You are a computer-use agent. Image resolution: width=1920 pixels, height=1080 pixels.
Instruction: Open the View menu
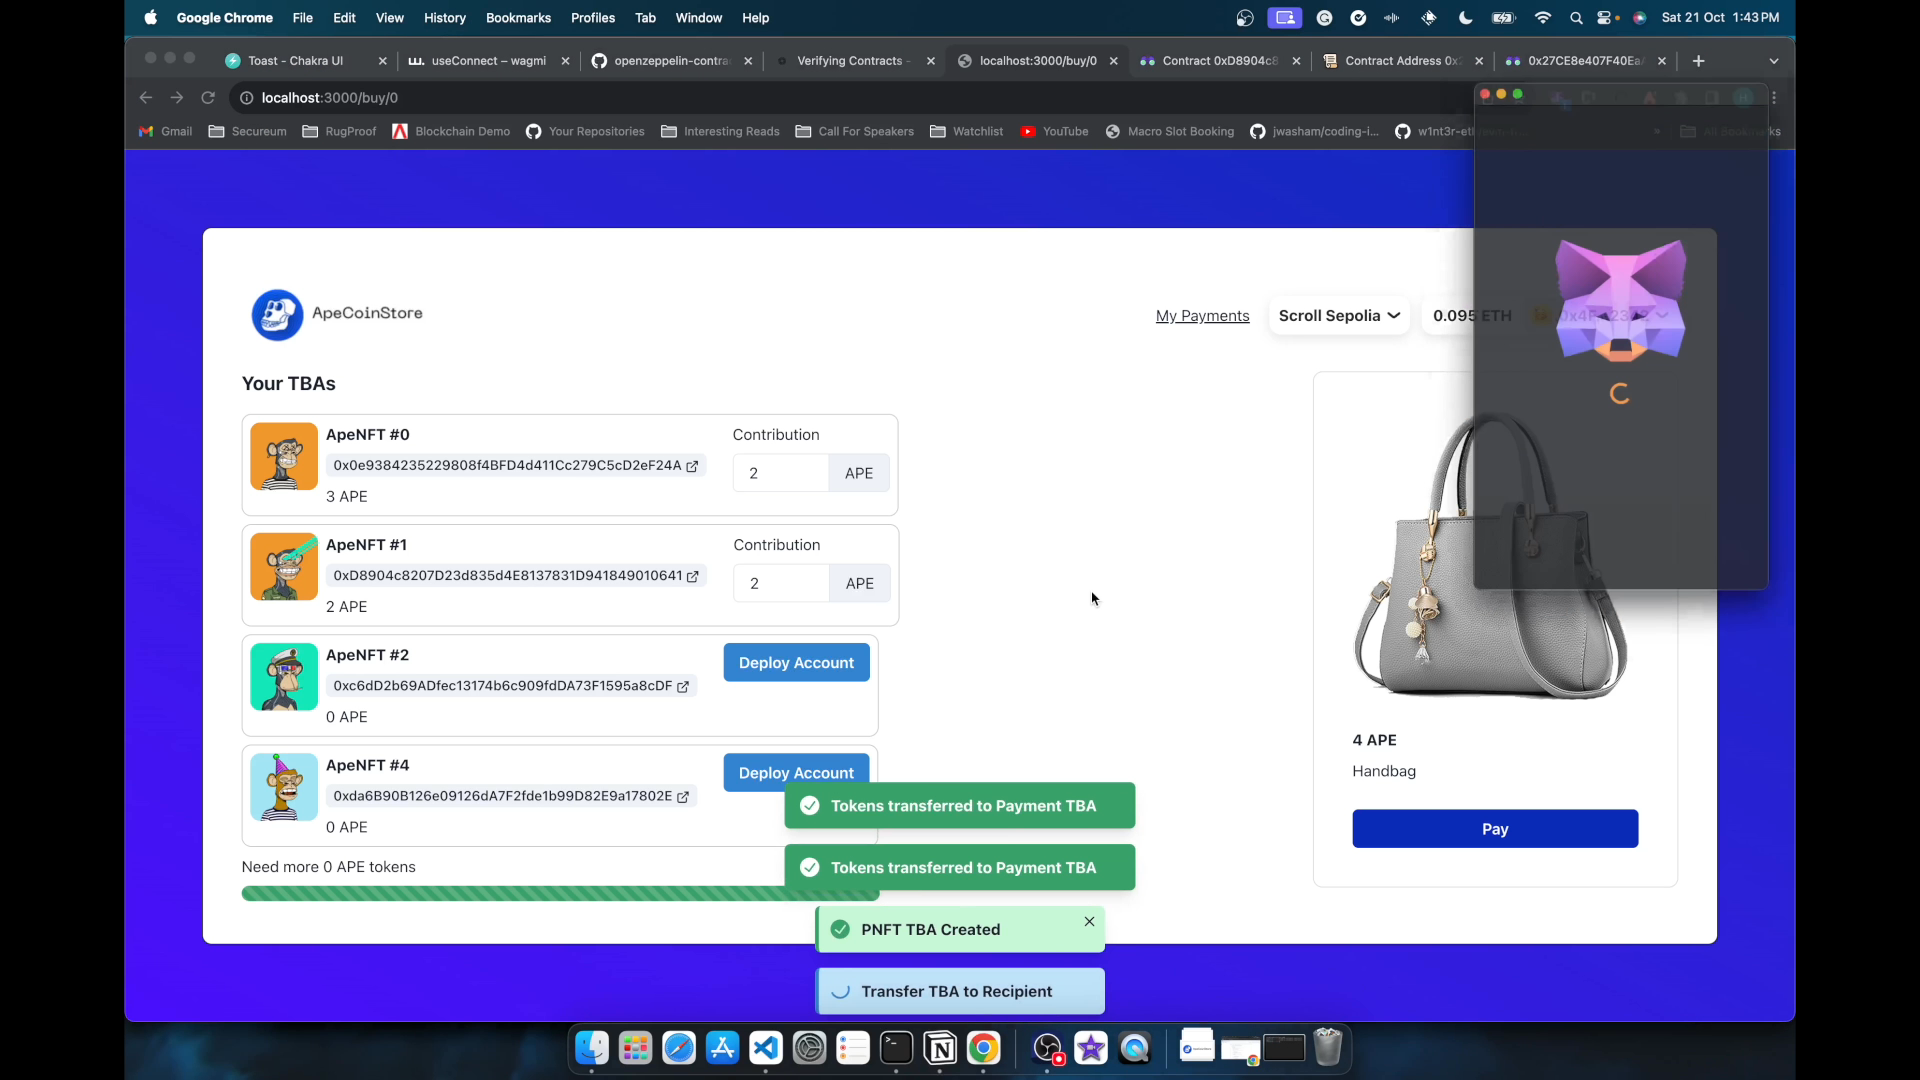(390, 18)
